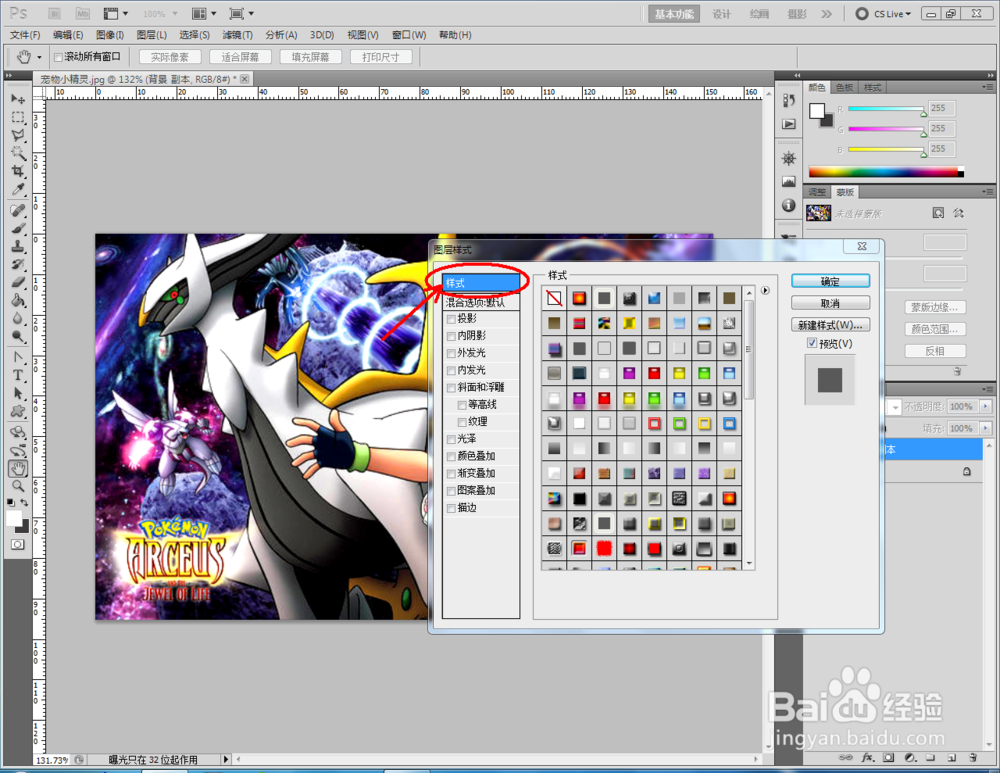Enable the 描边 (Stroke) checkbox
Image resolution: width=1000 pixels, height=773 pixels.
[x=452, y=508]
